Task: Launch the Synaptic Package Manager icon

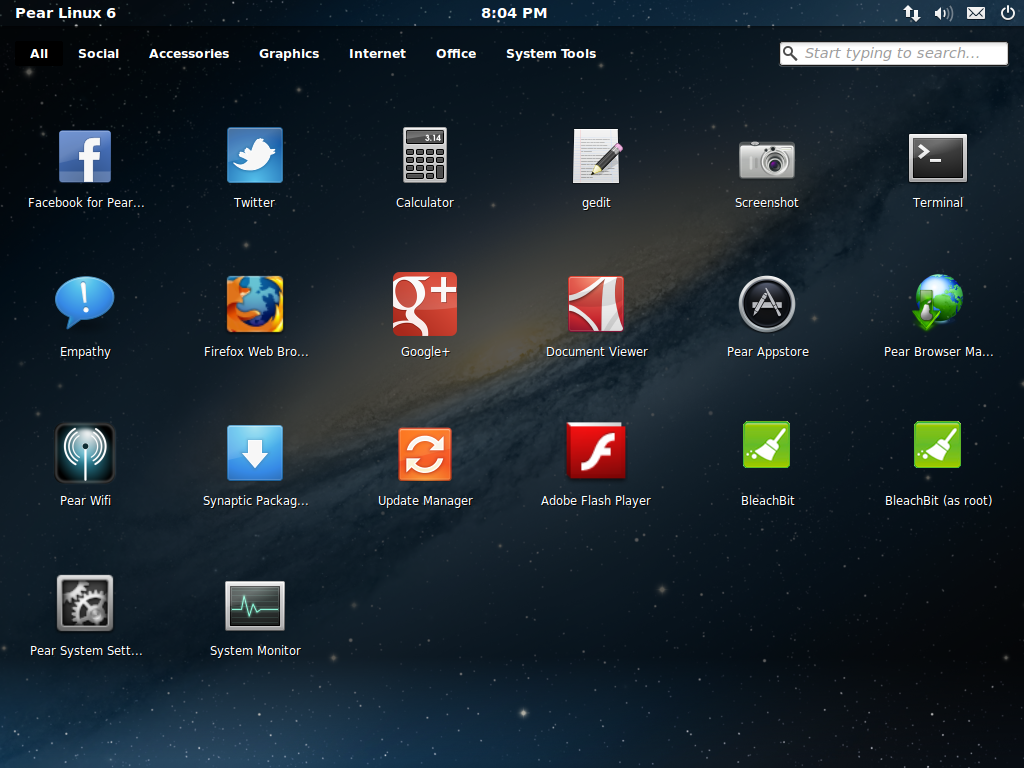Action: pos(255,453)
